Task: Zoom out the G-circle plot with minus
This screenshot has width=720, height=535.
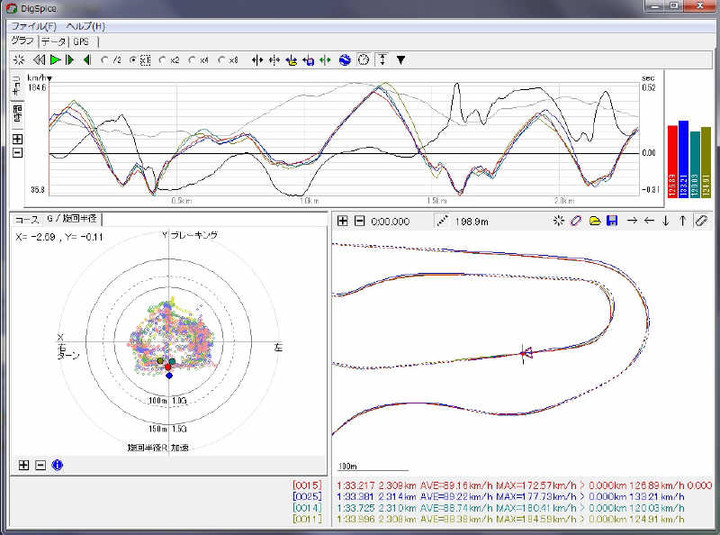Action: coord(40,465)
